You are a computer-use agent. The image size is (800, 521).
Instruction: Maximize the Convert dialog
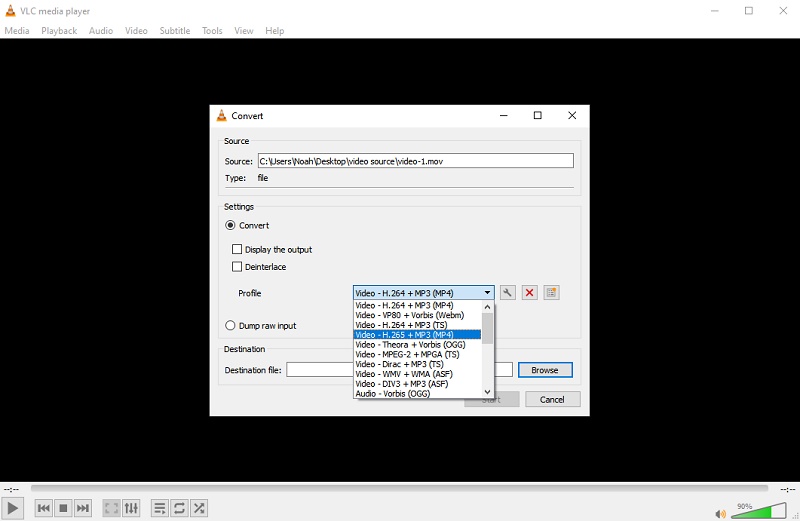(538, 116)
